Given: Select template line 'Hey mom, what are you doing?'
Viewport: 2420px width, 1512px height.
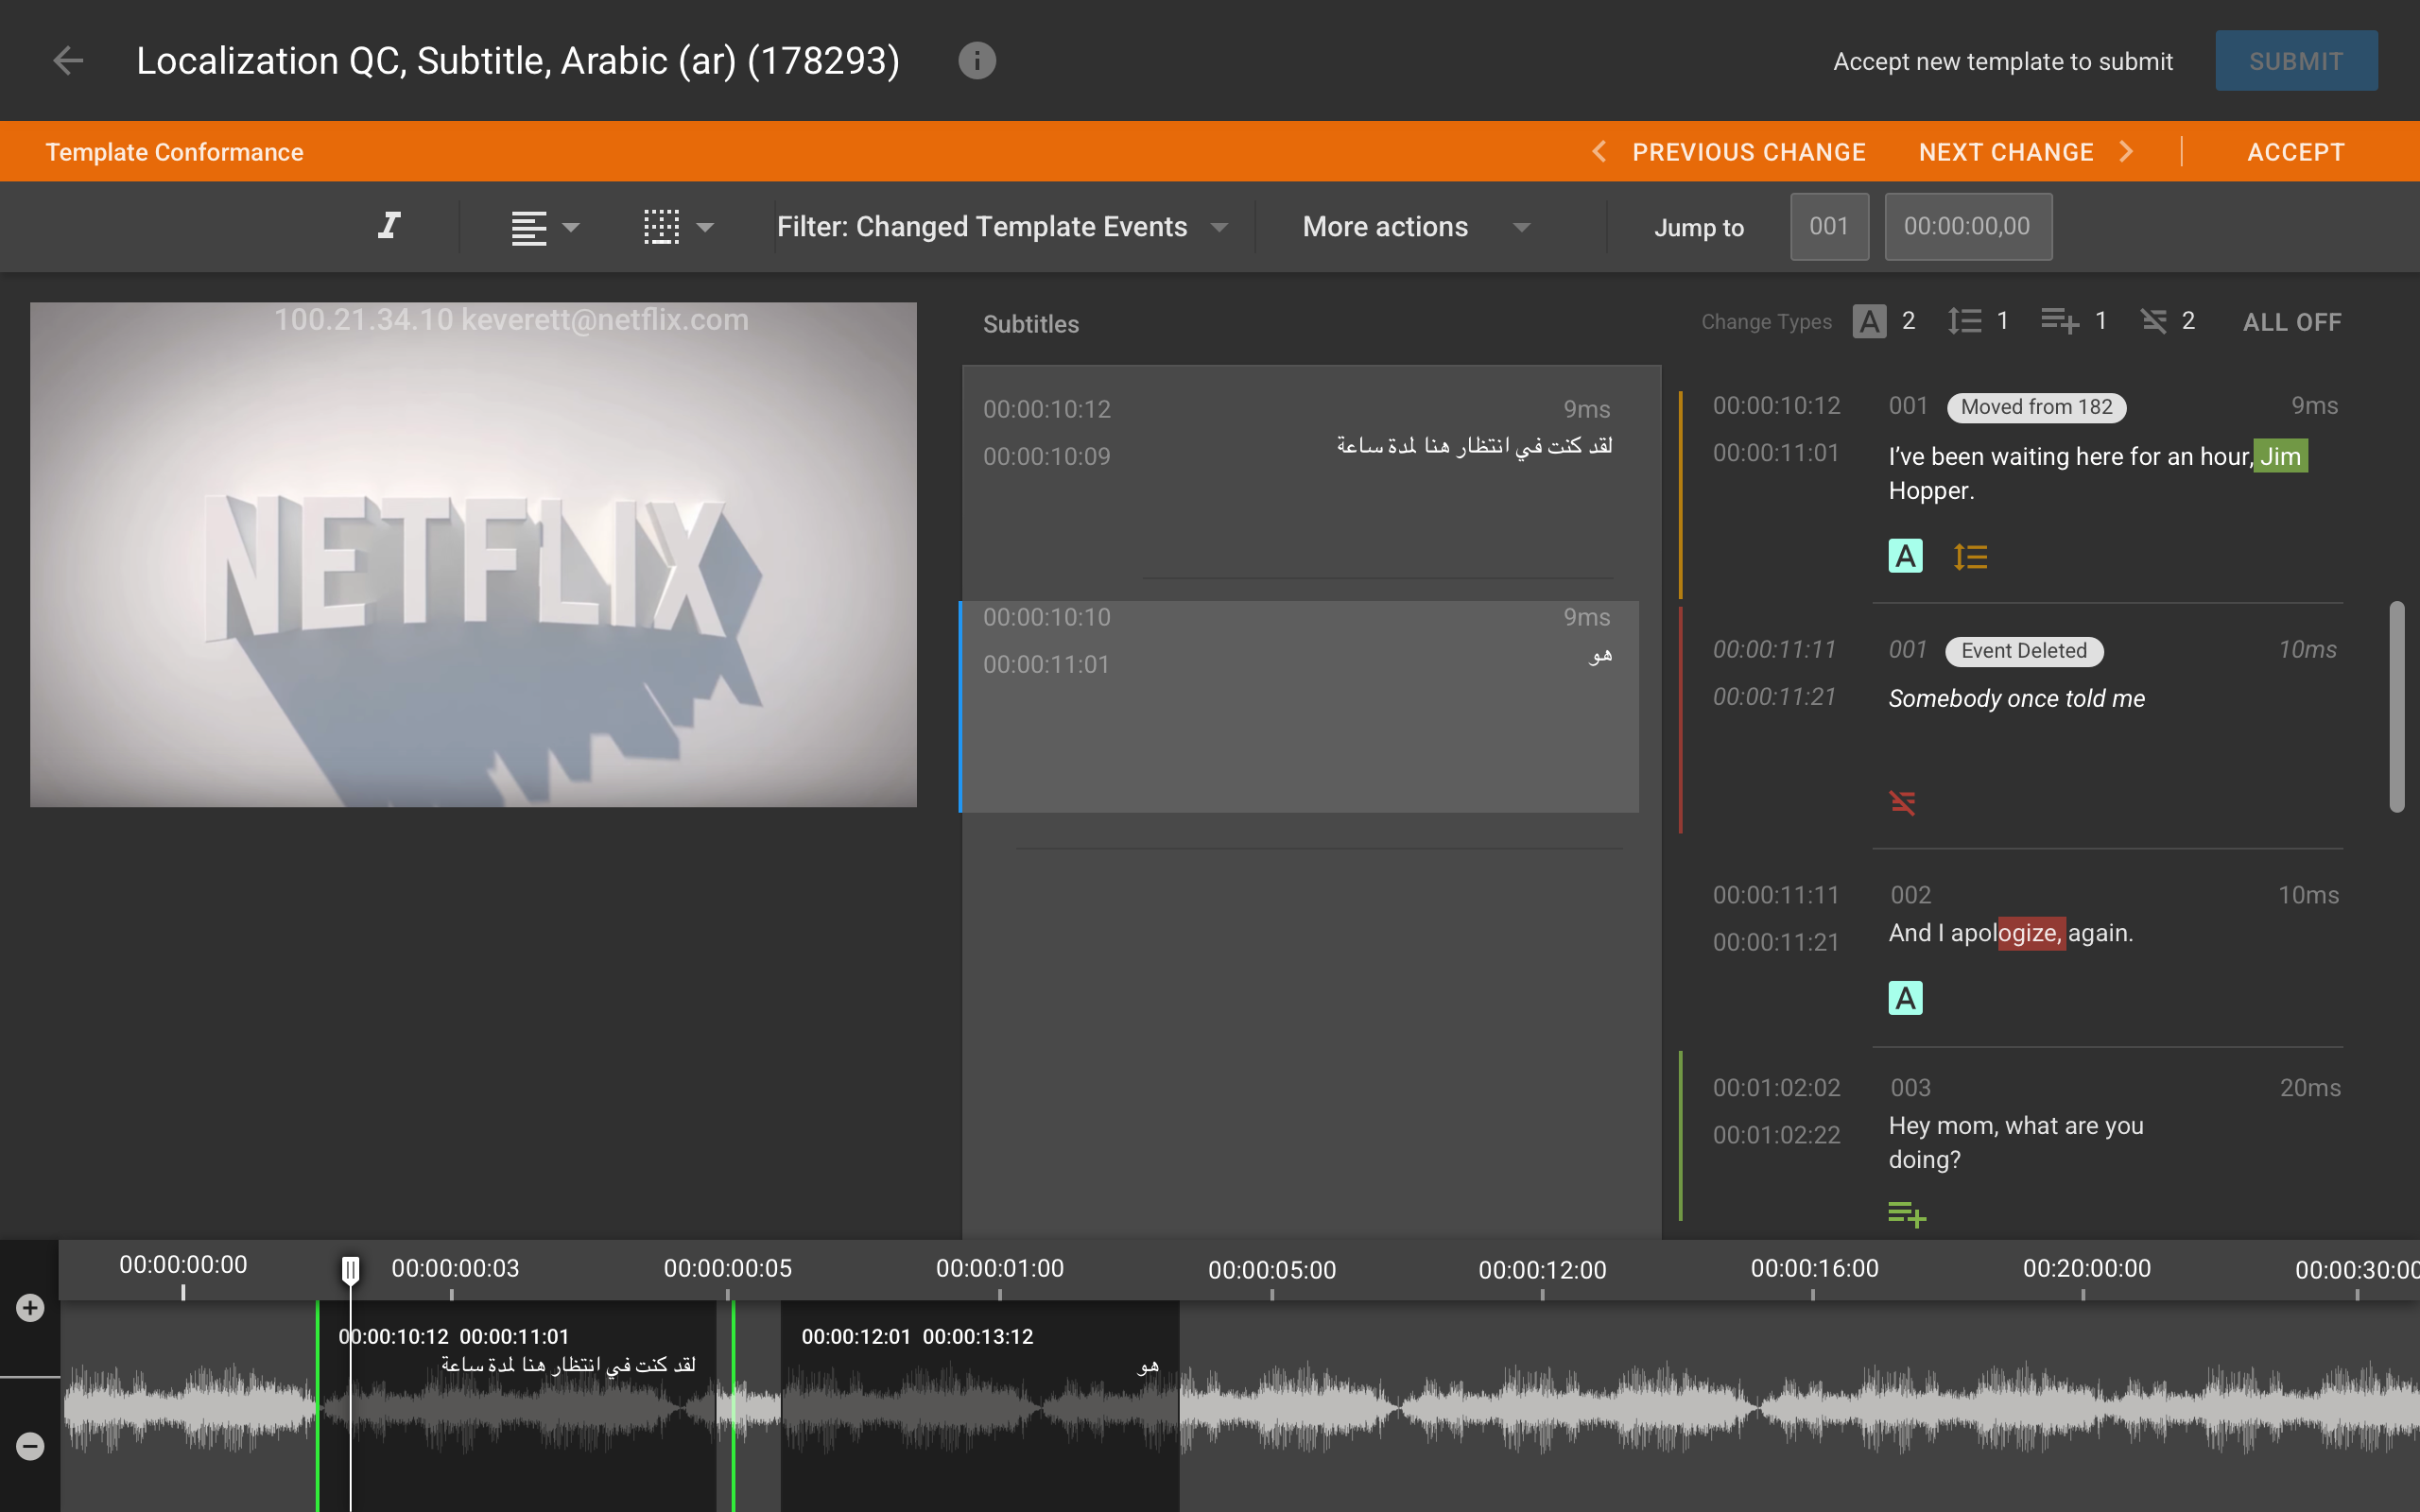Looking at the screenshot, I should pyautogui.click(x=2016, y=1142).
